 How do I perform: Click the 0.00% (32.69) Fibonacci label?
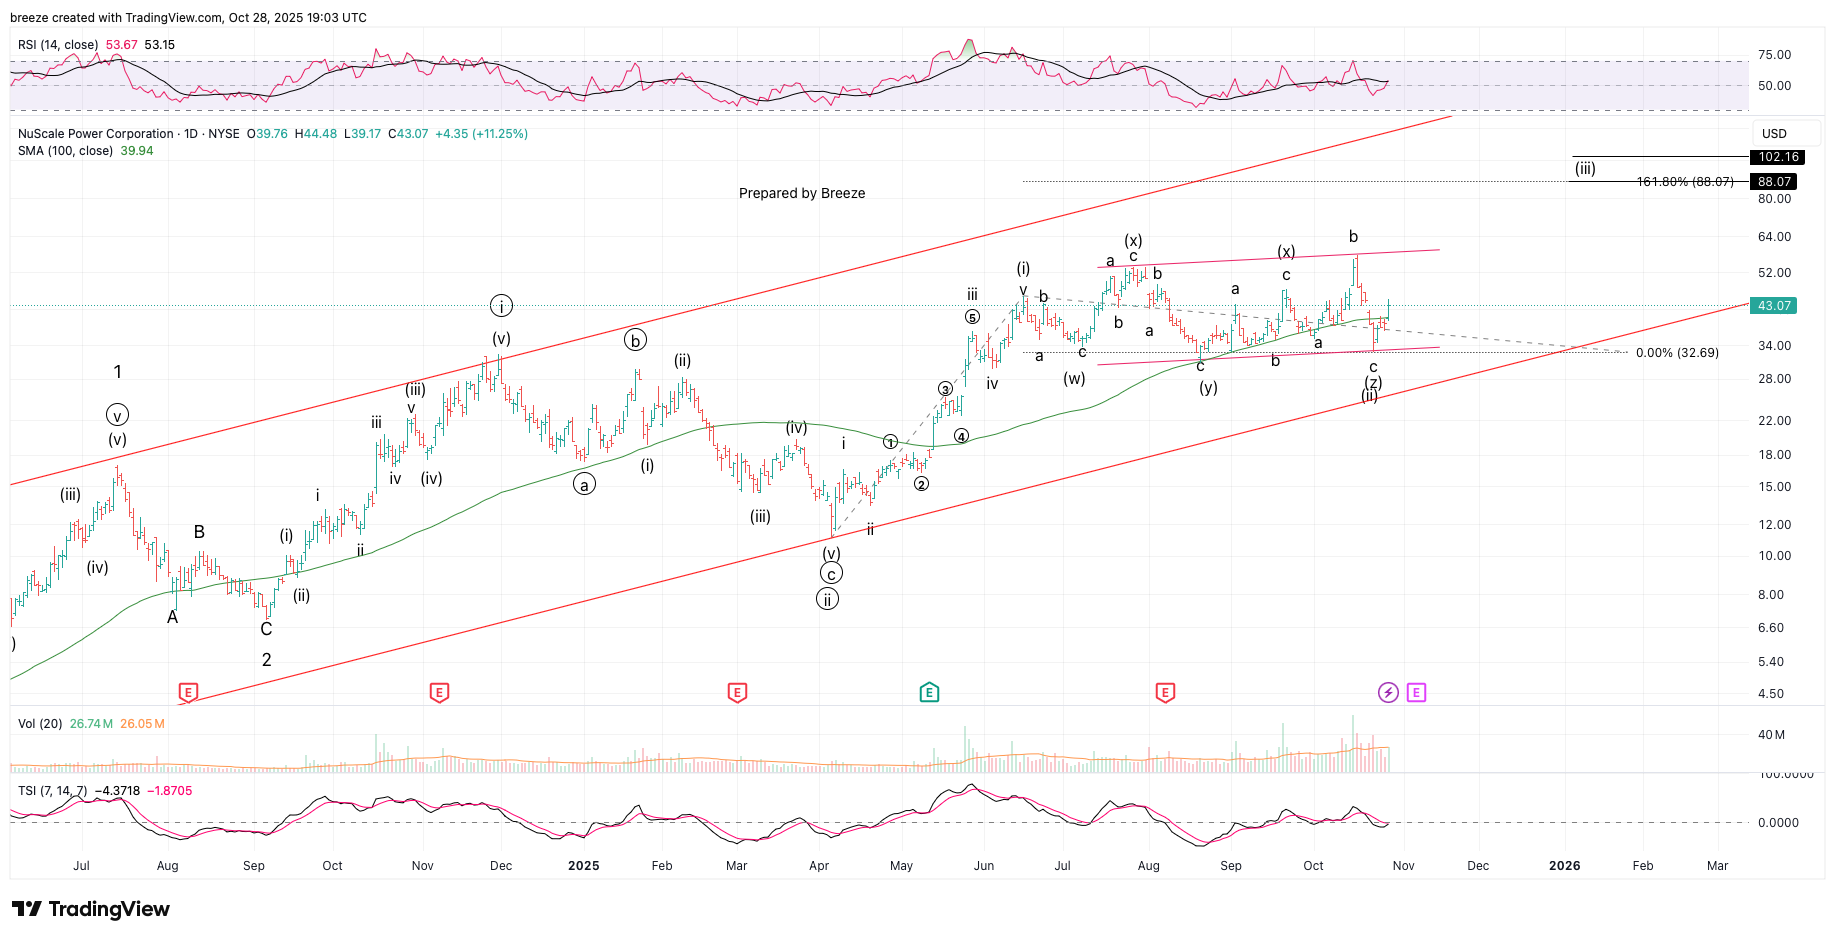1677,353
